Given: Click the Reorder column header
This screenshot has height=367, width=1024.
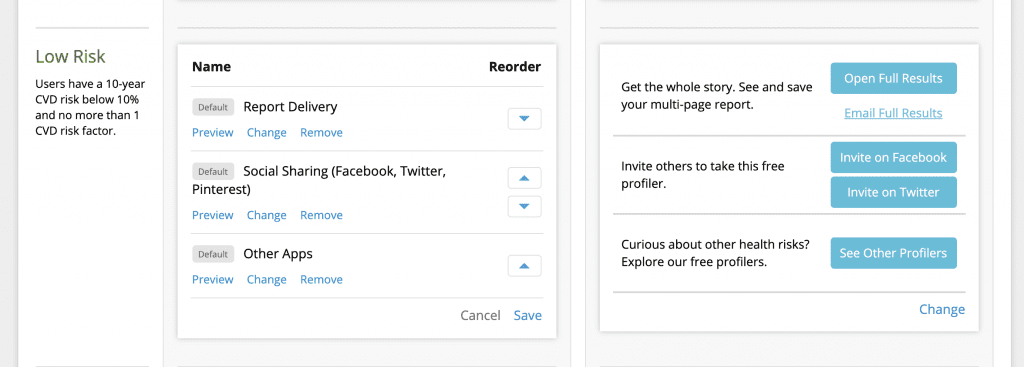Looking at the screenshot, I should tap(515, 67).
